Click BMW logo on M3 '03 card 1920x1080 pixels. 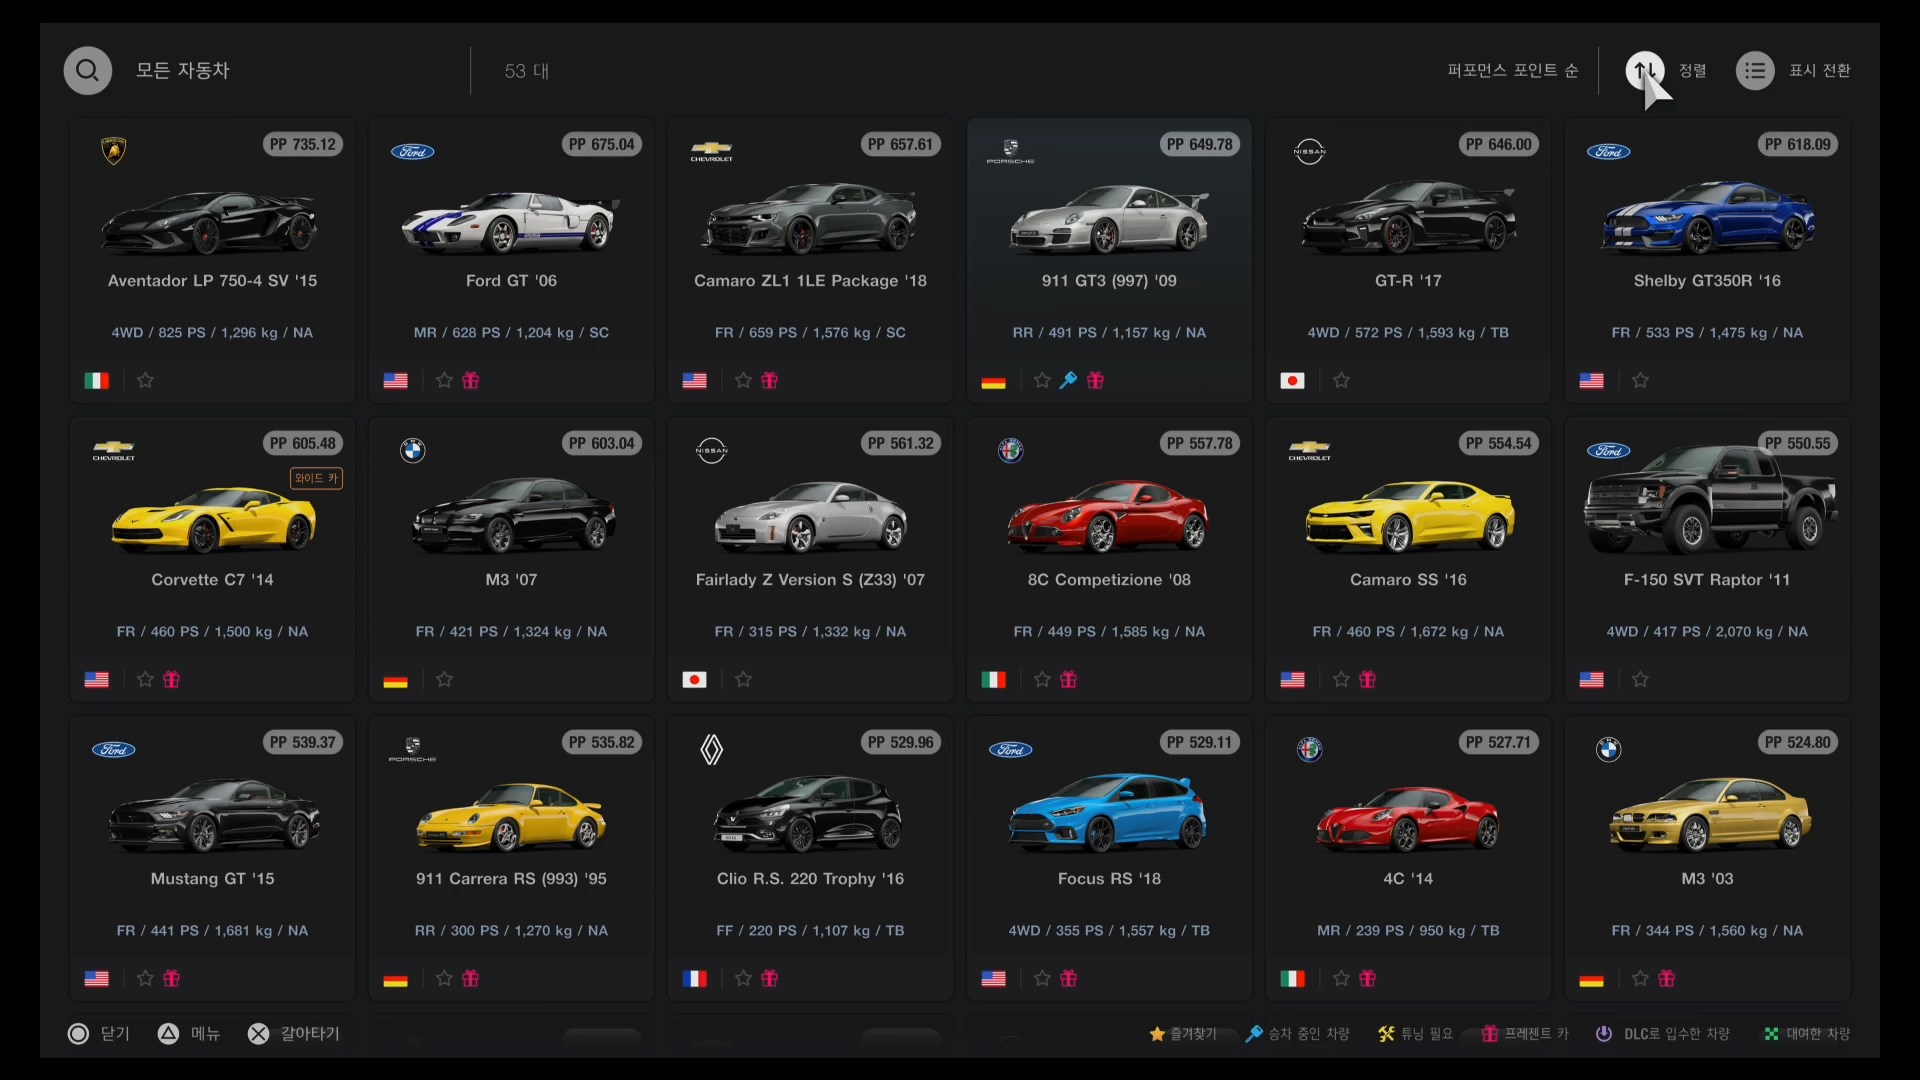[x=1608, y=749]
